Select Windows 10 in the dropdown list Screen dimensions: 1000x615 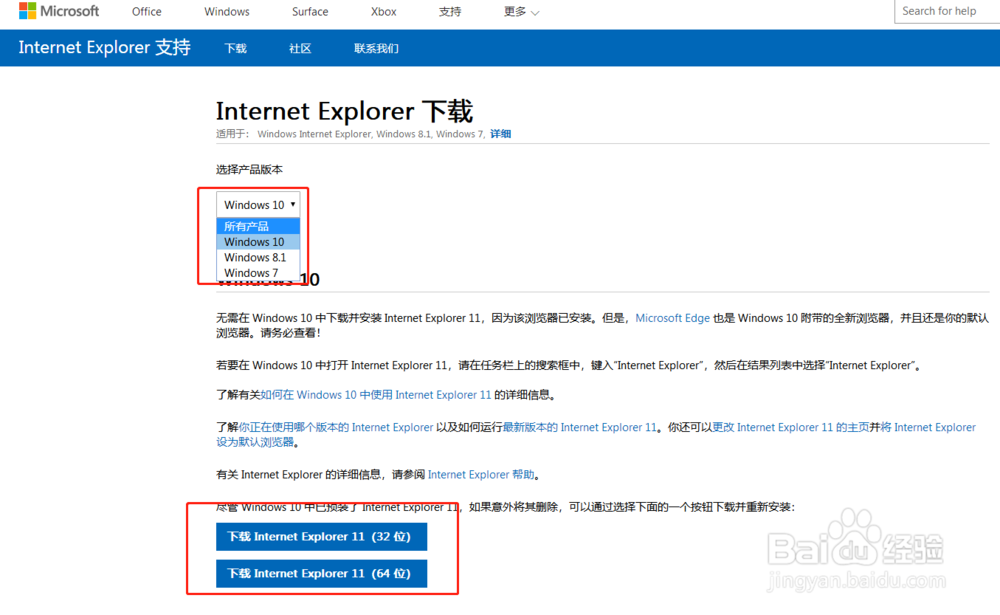(258, 242)
